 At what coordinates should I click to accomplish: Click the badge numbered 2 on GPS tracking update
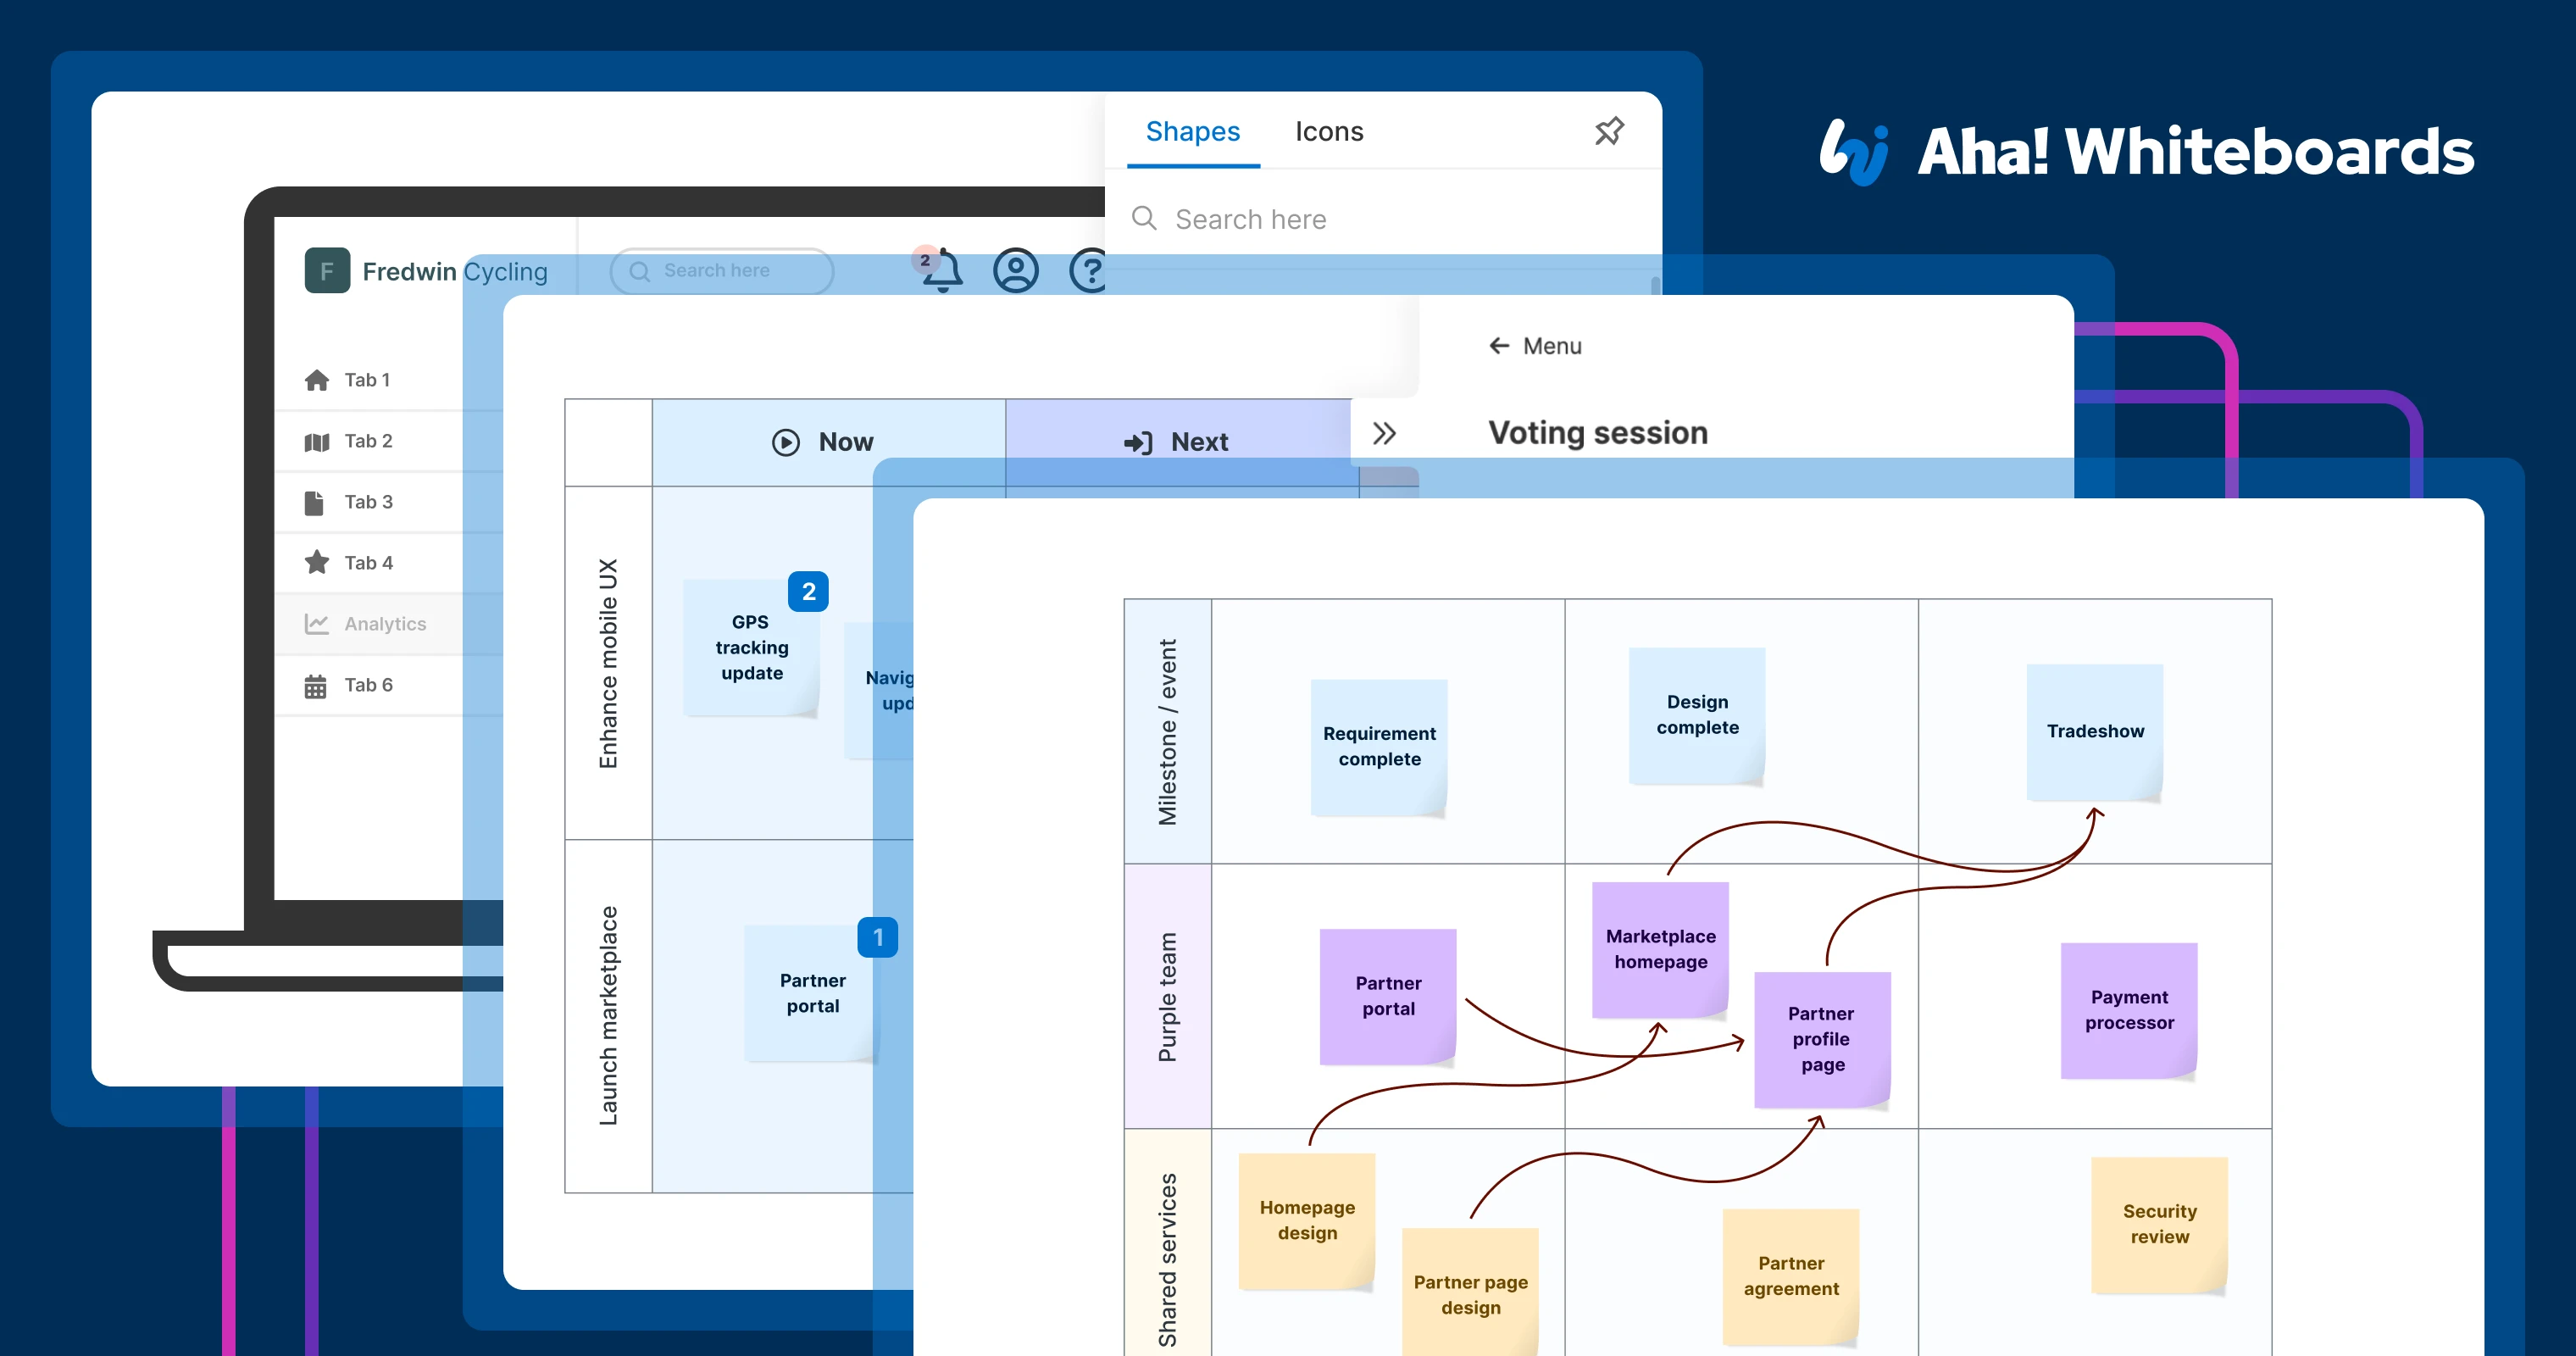(808, 591)
